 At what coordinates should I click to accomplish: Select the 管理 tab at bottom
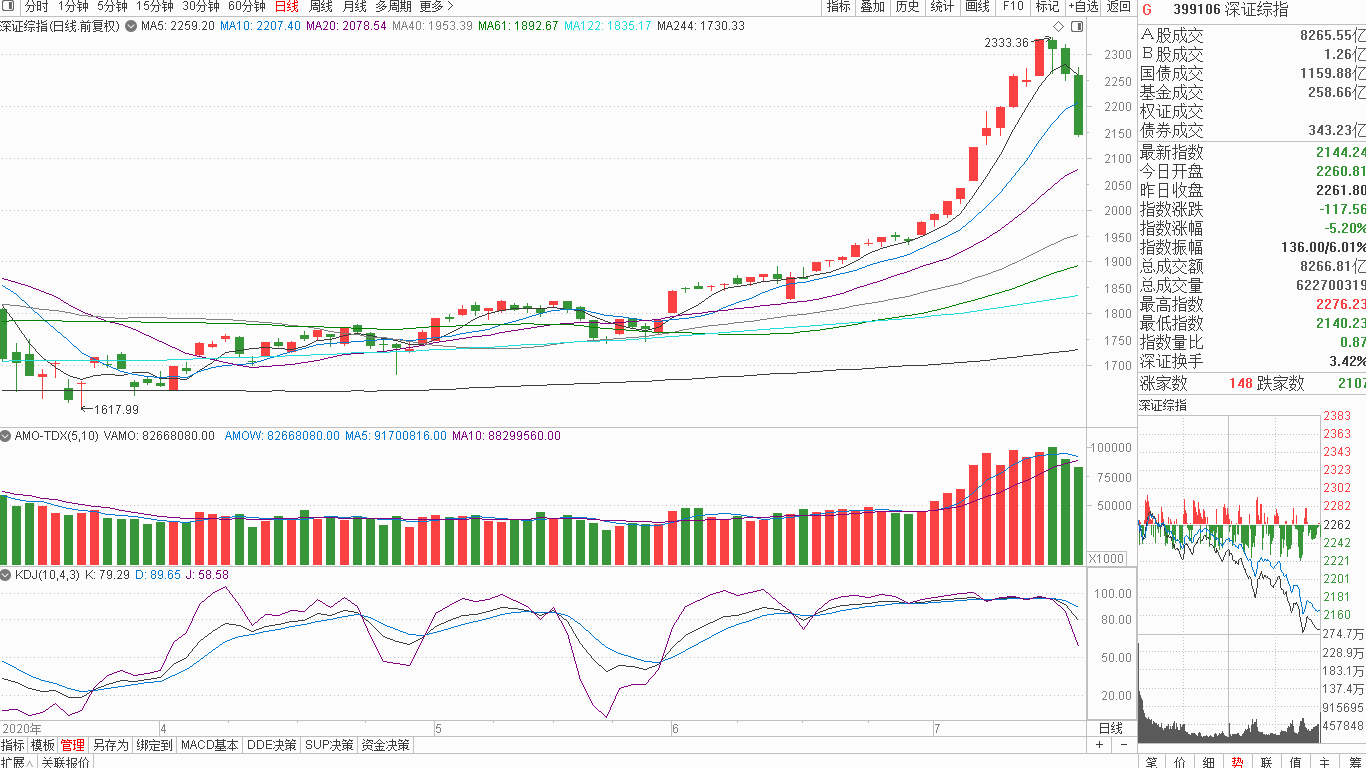pos(72,745)
